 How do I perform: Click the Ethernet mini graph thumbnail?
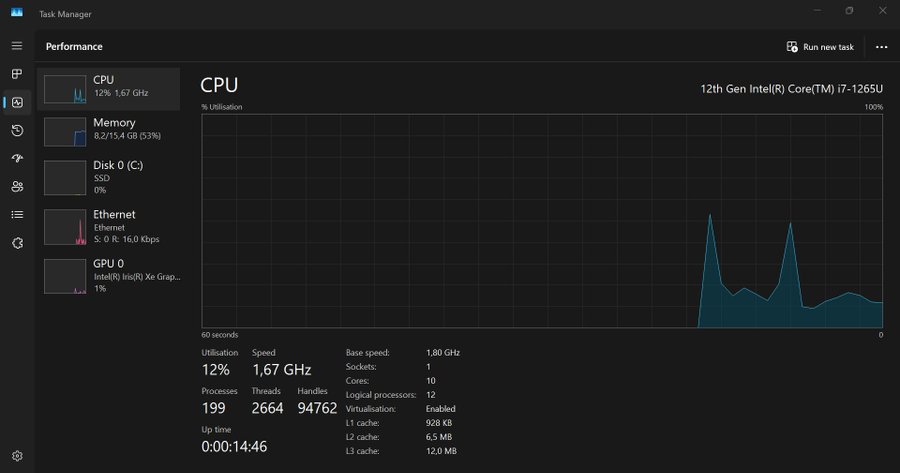(x=65, y=228)
